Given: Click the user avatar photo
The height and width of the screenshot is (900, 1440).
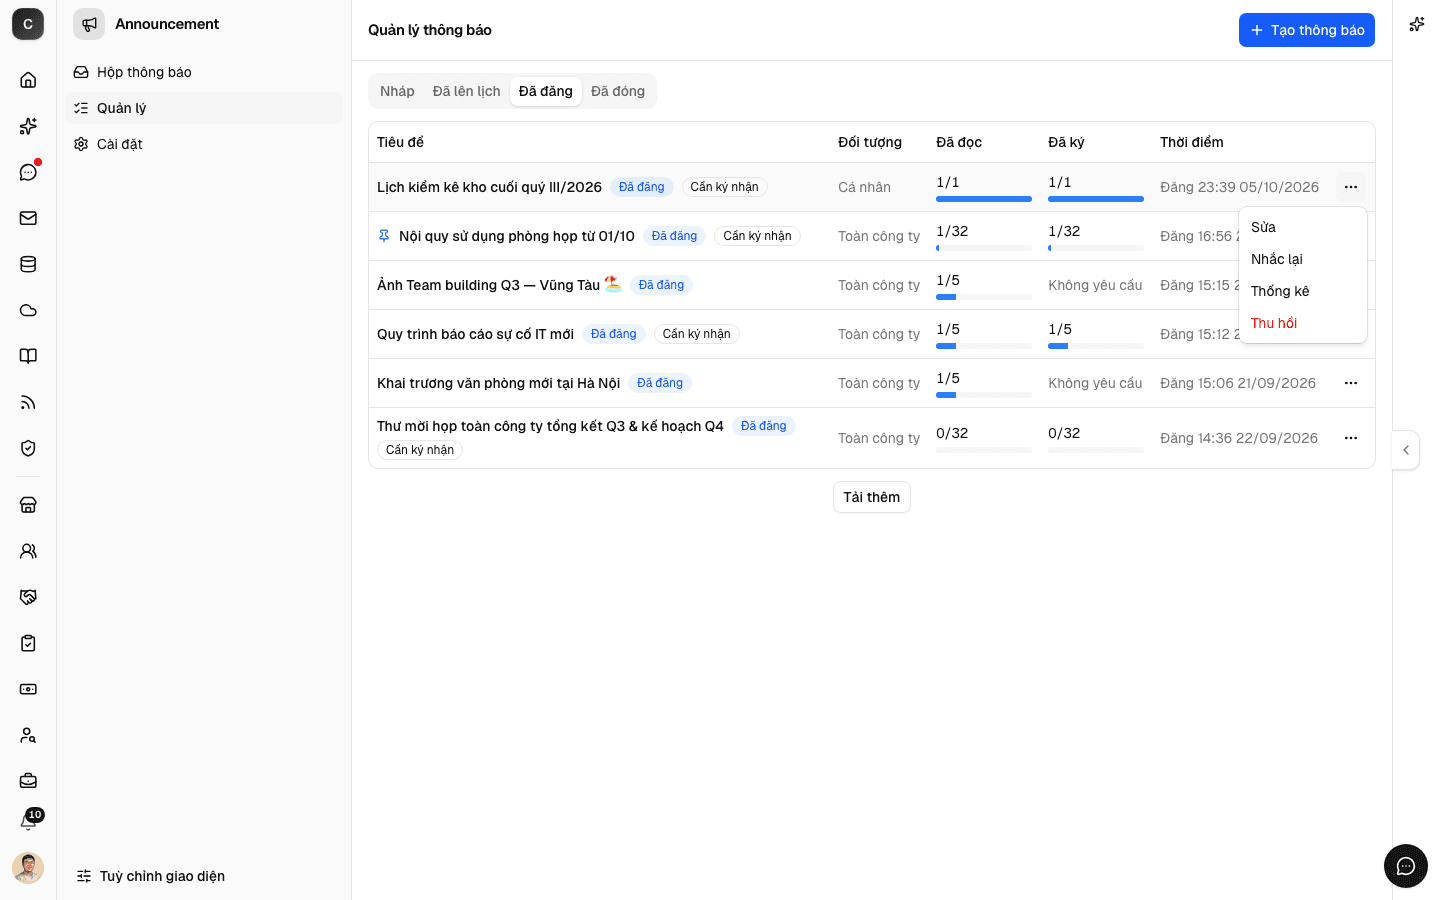Looking at the screenshot, I should [x=28, y=868].
